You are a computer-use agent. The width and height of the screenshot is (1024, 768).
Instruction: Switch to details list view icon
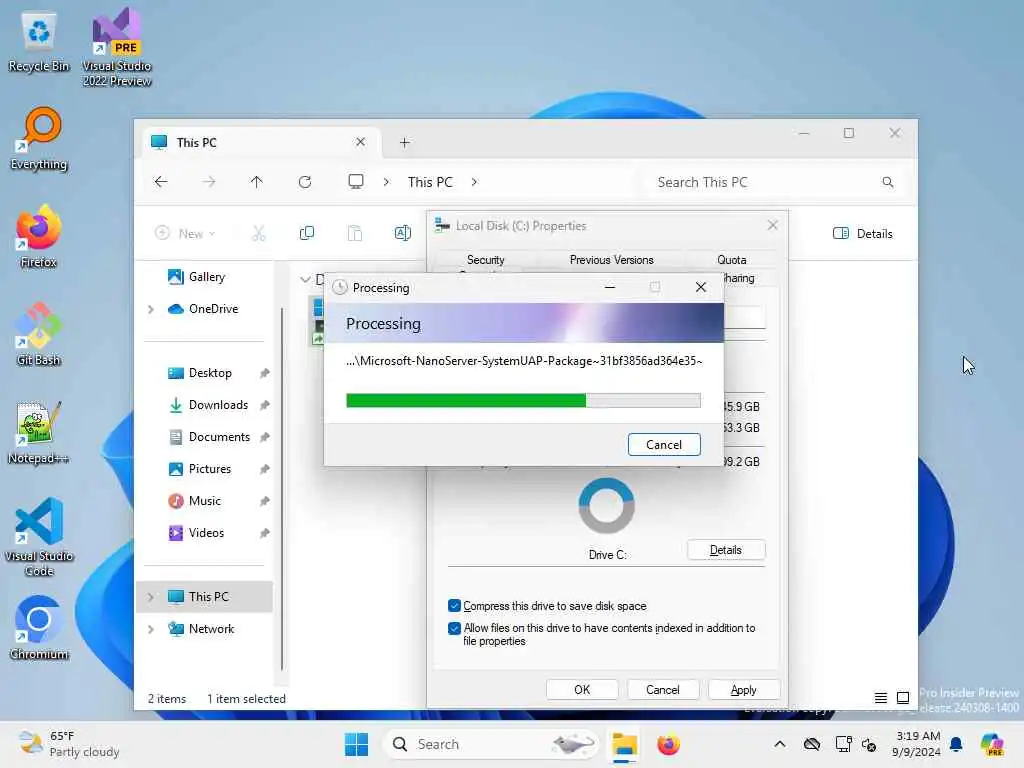881,698
